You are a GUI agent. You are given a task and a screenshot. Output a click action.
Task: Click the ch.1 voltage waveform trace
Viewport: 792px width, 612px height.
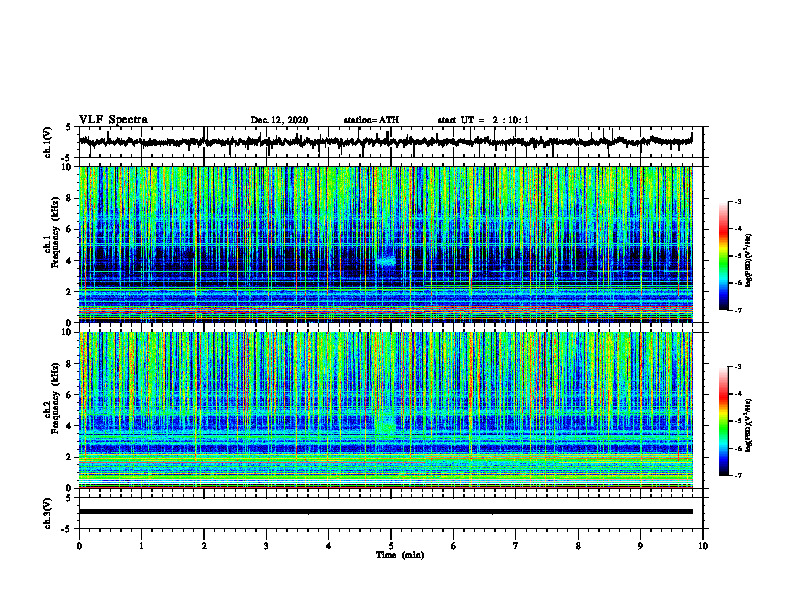pos(386,142)
